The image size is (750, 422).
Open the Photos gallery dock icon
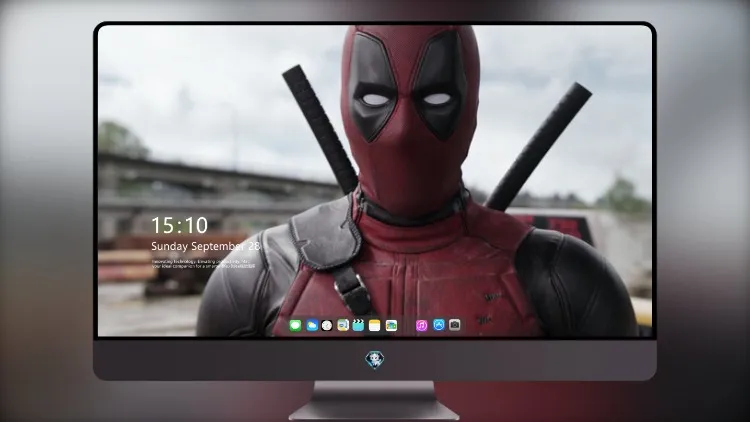391,326
